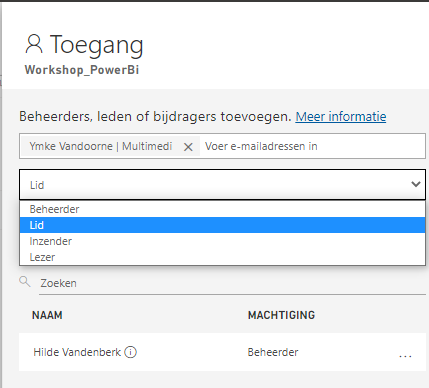Collapse role dropdown using chevron arrow
The height and width of the screenshot is (388, 429).
click(416, 184)
